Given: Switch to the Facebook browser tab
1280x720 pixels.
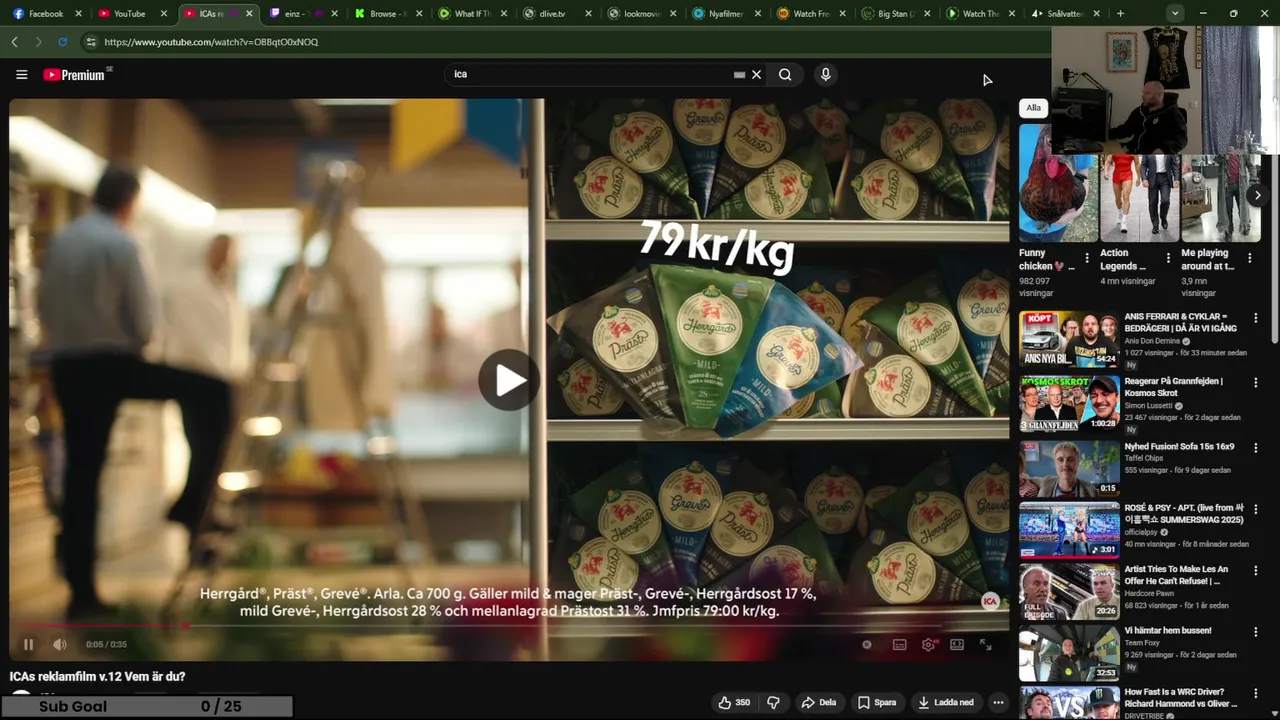Looking at the screenshot, I should [x=45, y=14].
